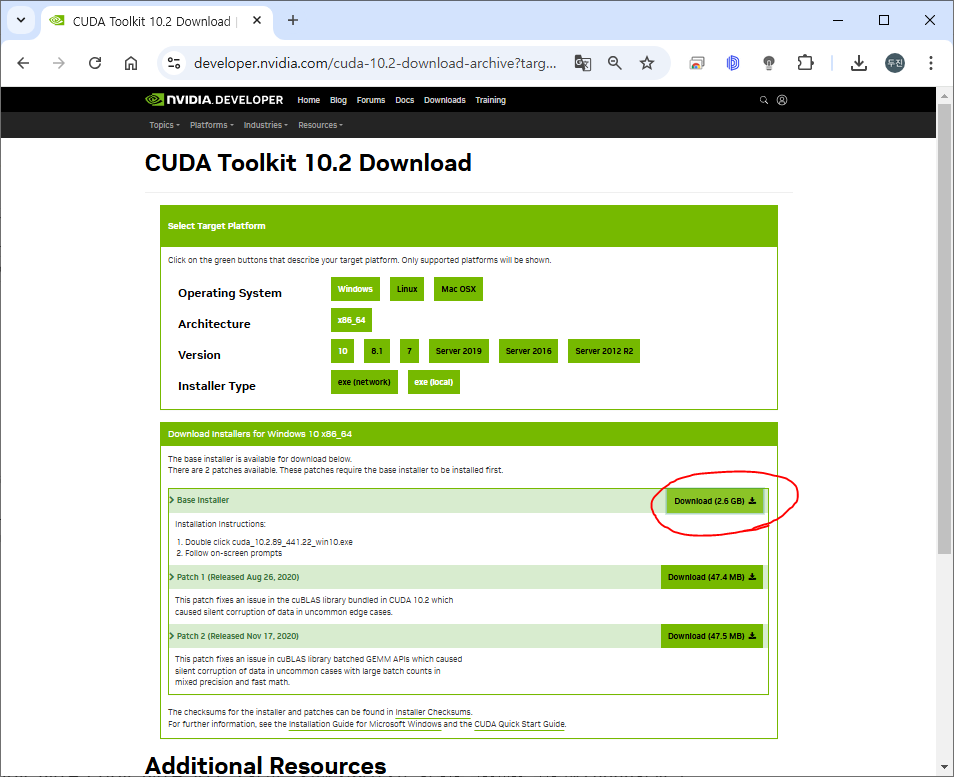Open the Downloads nav item

(x=445, y=100)
